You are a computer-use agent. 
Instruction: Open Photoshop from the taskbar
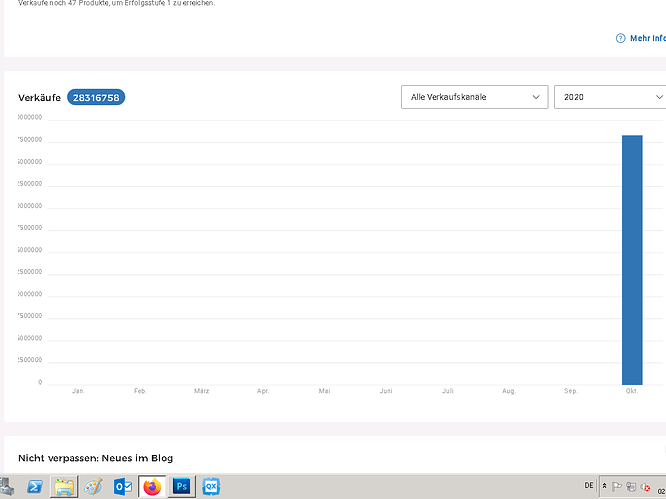click(x=182, y=487)
